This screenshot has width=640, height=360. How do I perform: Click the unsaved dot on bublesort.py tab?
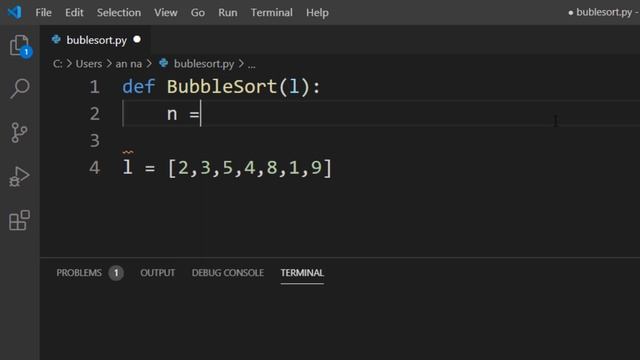click(x=137, y=40)
